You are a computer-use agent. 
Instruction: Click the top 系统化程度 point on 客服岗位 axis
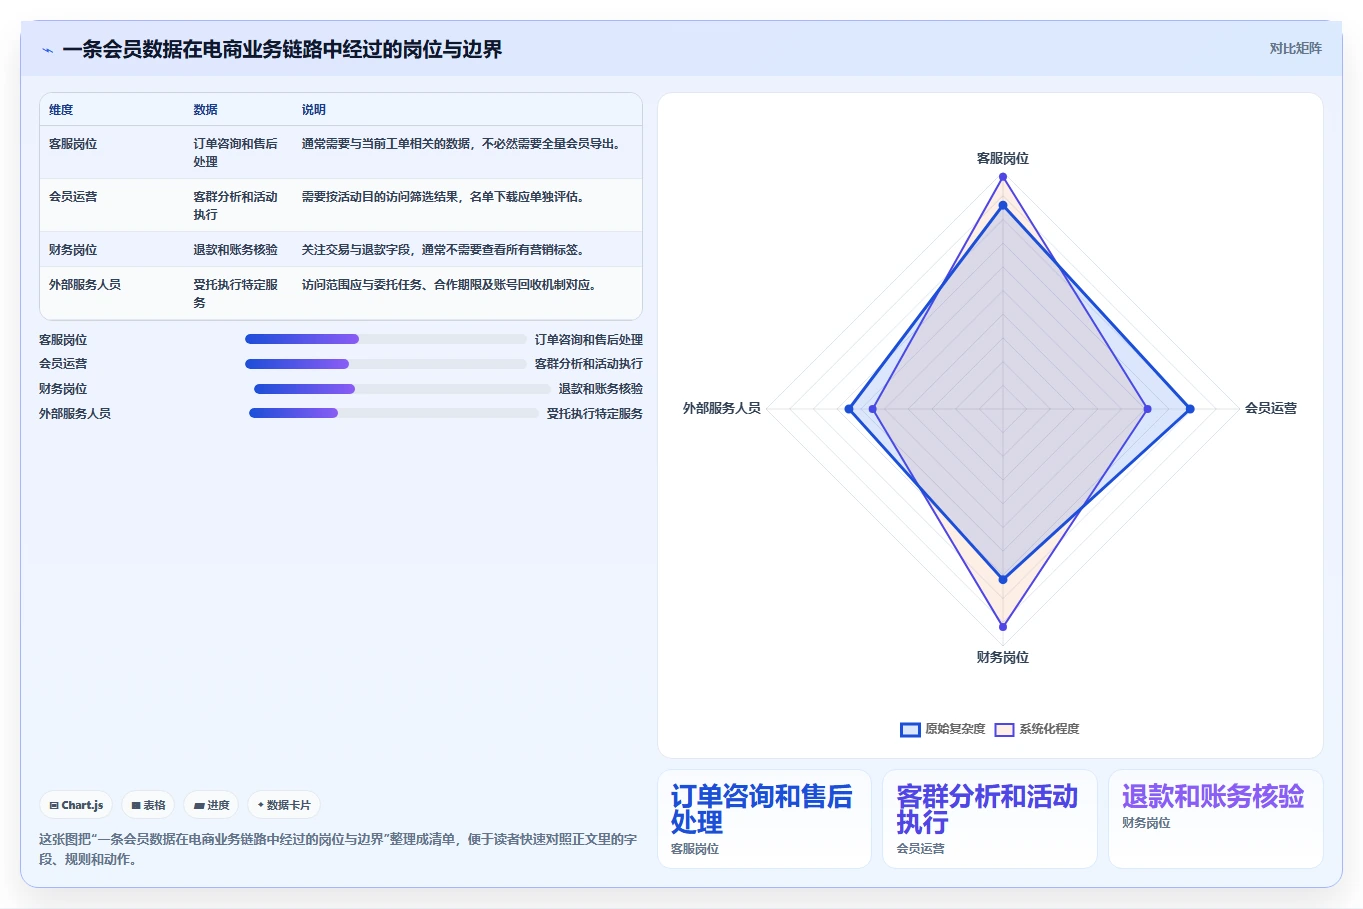1002,177
